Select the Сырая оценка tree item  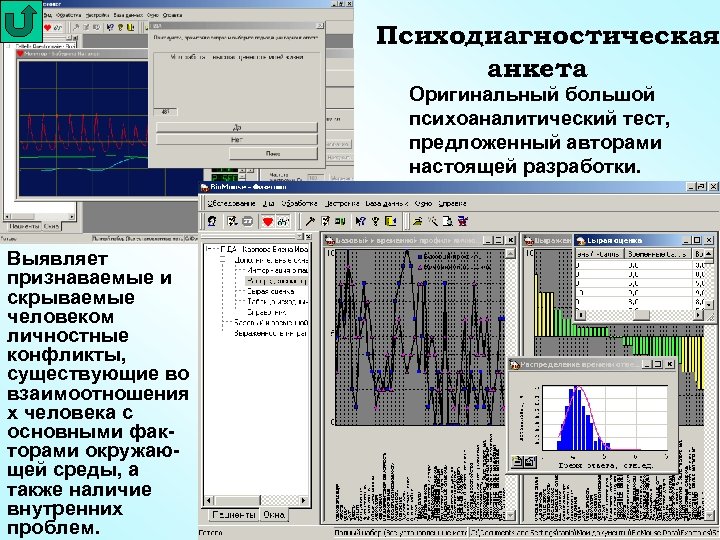(x=270, y=292)
